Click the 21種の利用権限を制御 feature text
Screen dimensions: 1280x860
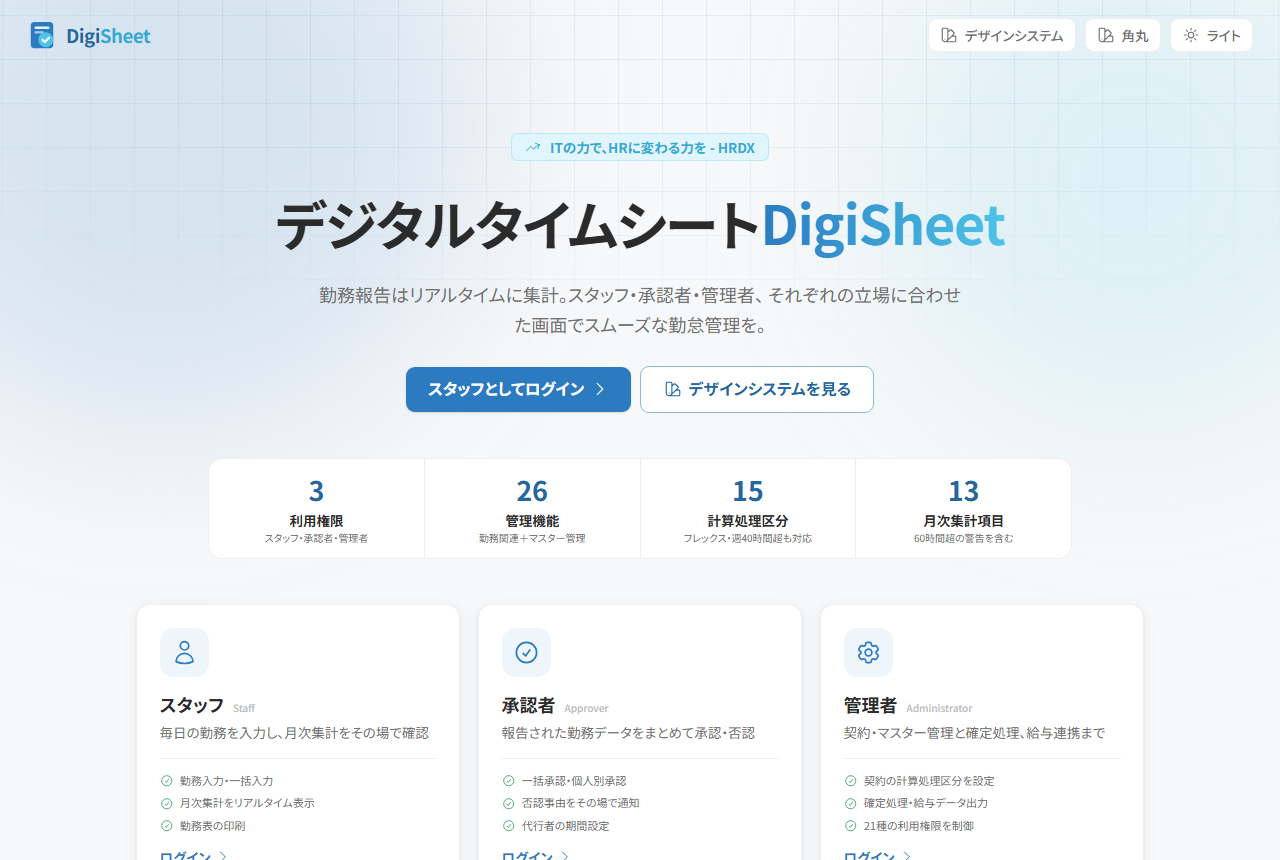click(919, 826)
